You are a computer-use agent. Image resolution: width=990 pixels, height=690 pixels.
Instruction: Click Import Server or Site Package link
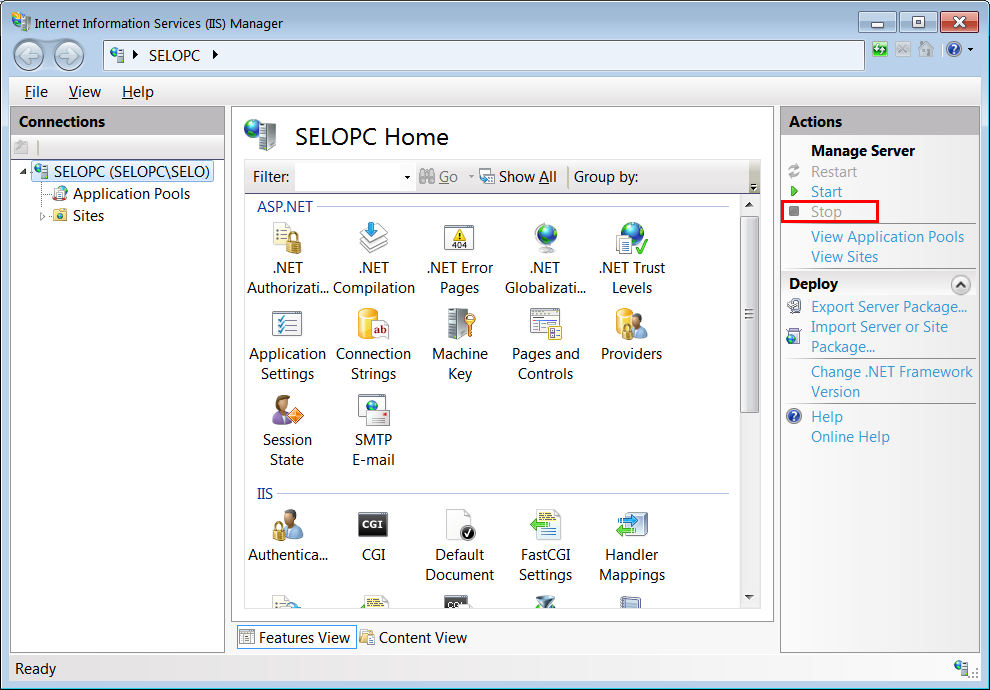point(879,336)
